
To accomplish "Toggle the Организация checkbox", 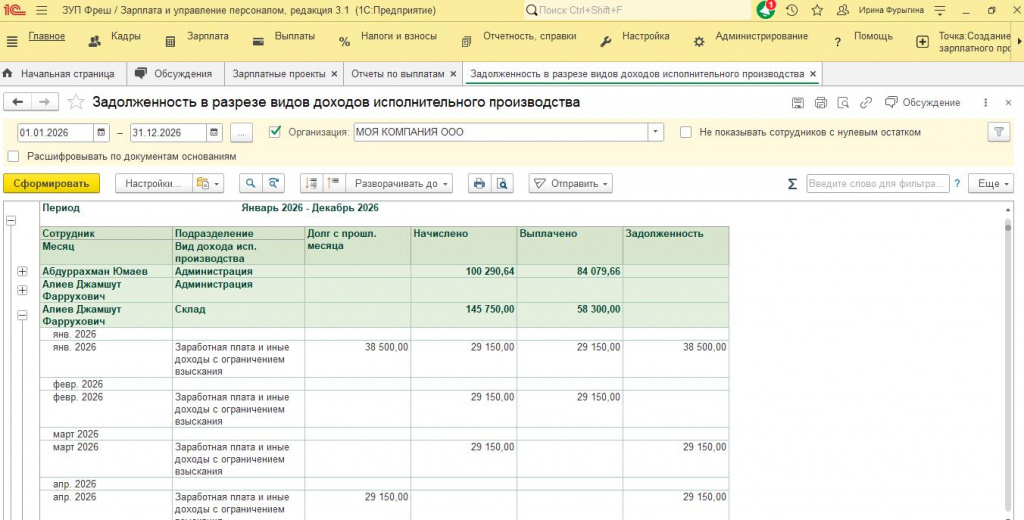I will 275,132.
